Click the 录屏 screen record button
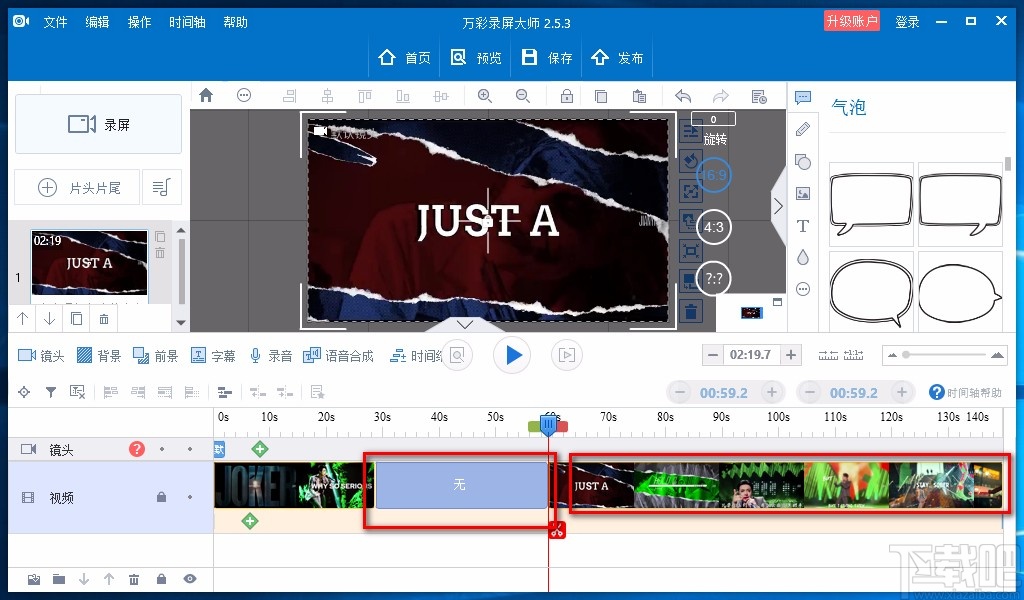 [99, 124]
